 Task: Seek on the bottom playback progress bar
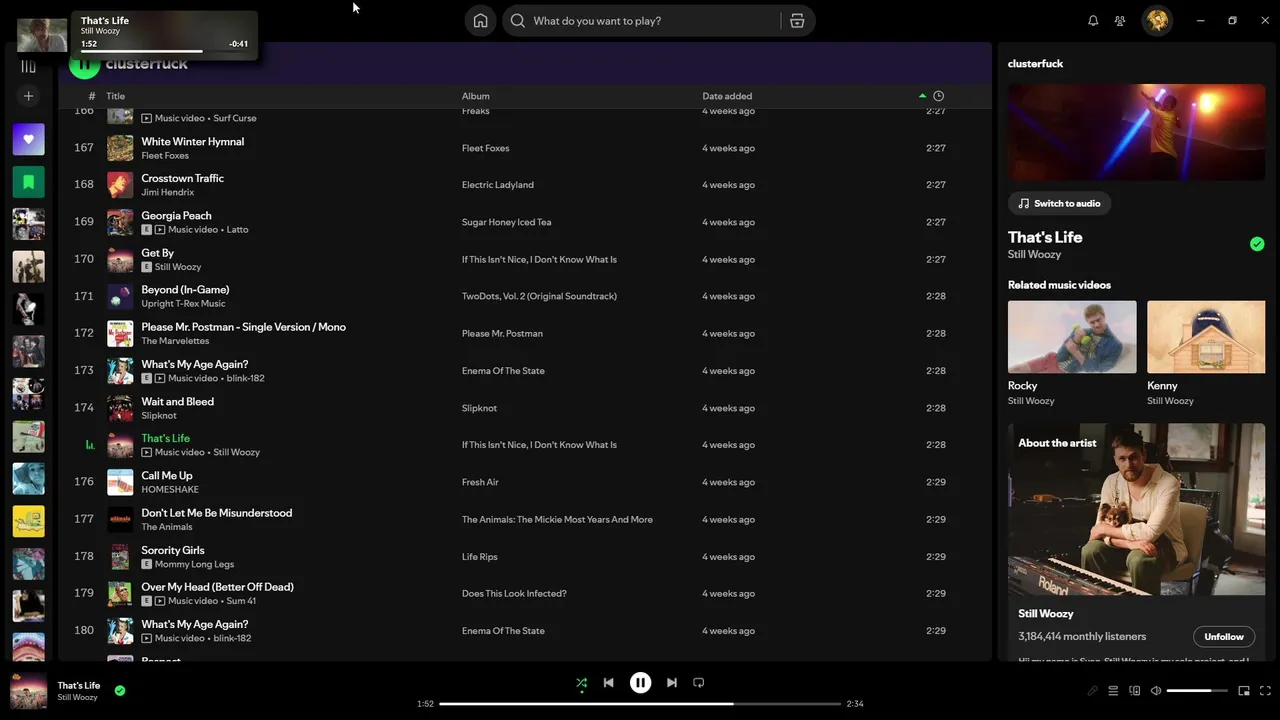(x=640, y=704)
